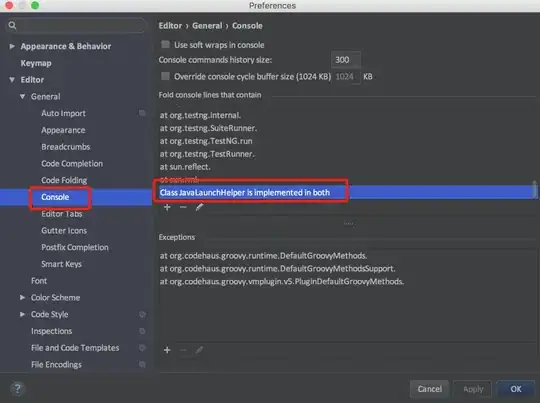Focus the preferences search field
540x403 pixels.
pos(76,25)
